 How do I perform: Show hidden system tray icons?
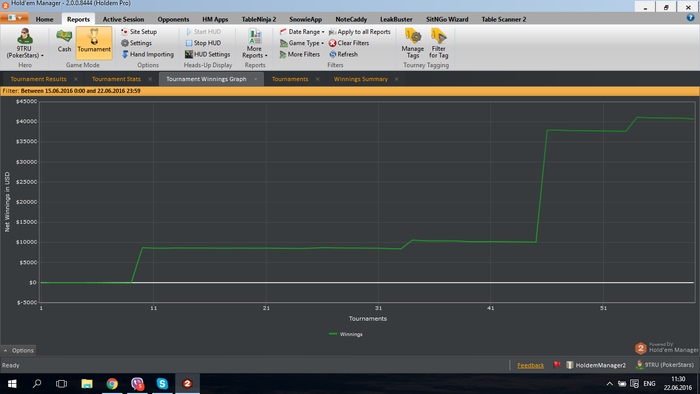609,384
